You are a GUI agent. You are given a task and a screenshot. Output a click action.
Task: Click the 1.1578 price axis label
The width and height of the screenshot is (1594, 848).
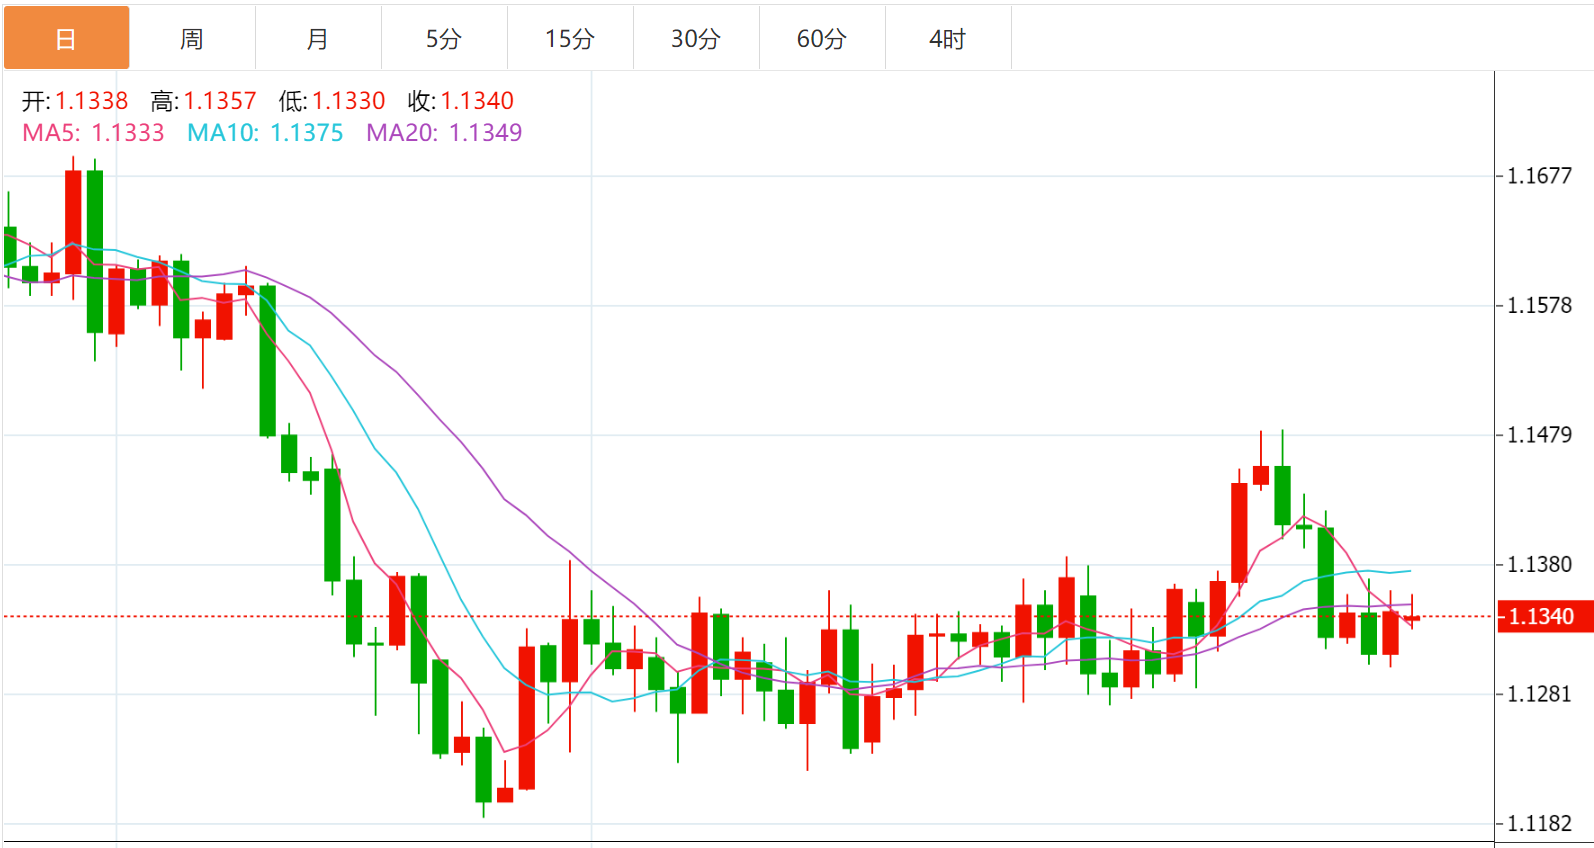1539,306
